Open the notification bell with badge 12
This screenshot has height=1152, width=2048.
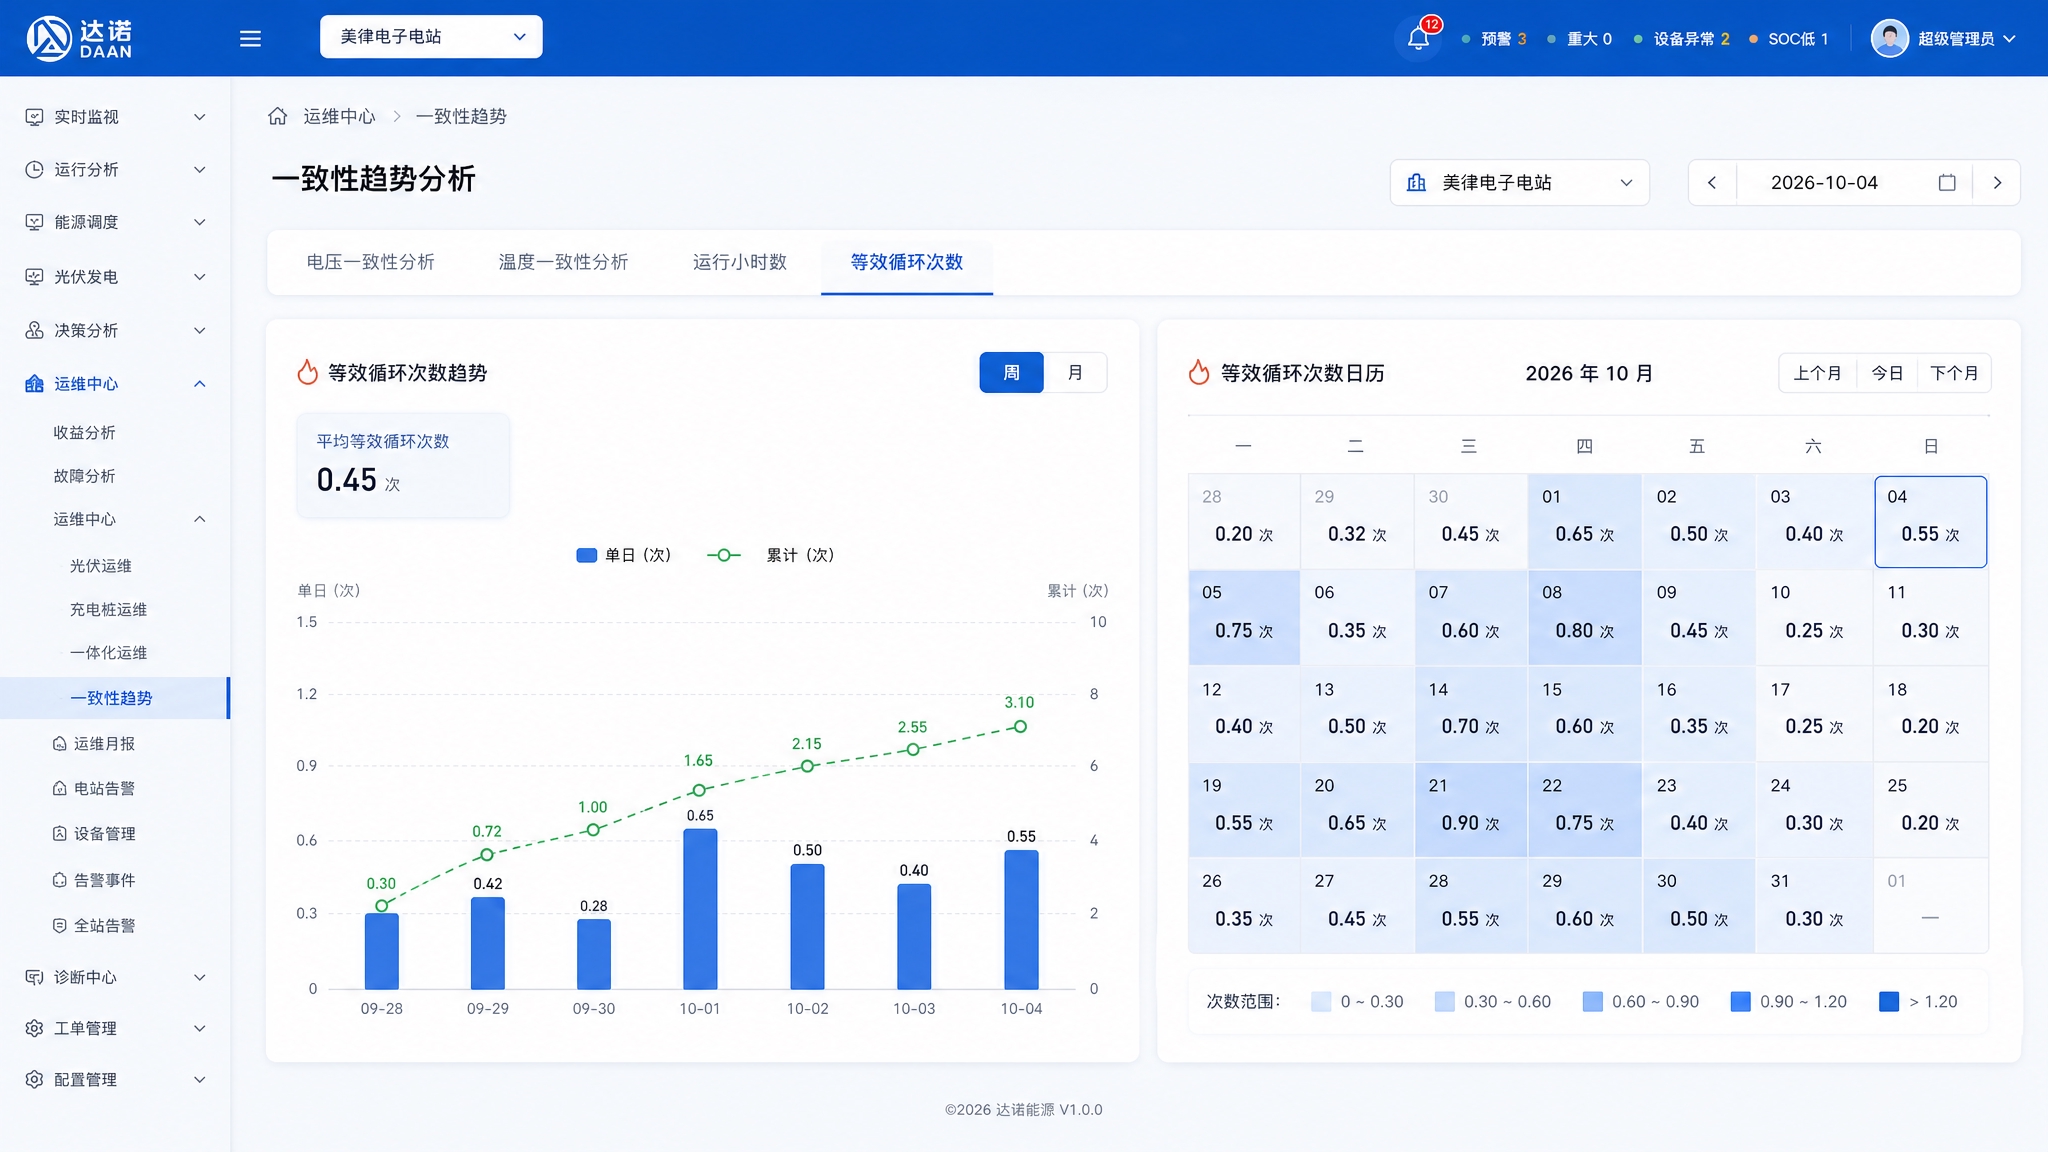tap(1418, 38)
